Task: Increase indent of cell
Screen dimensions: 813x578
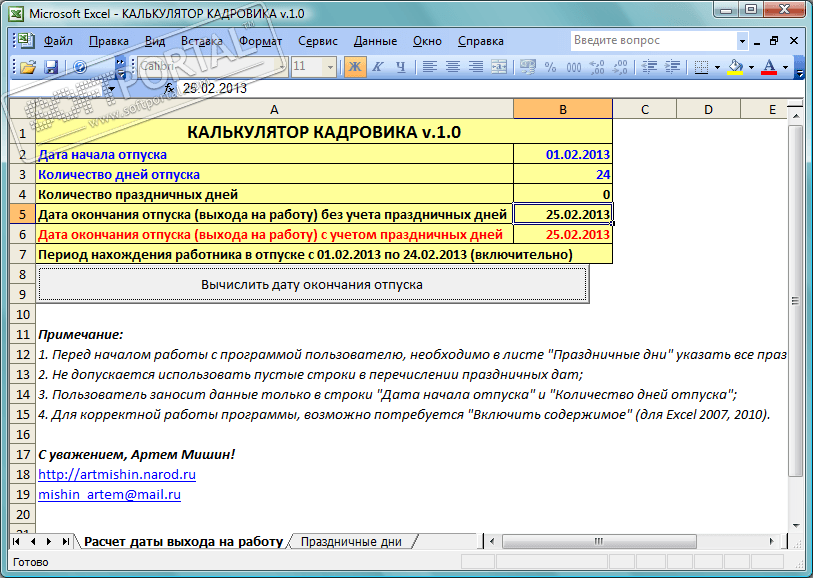Action: (672, 67)
